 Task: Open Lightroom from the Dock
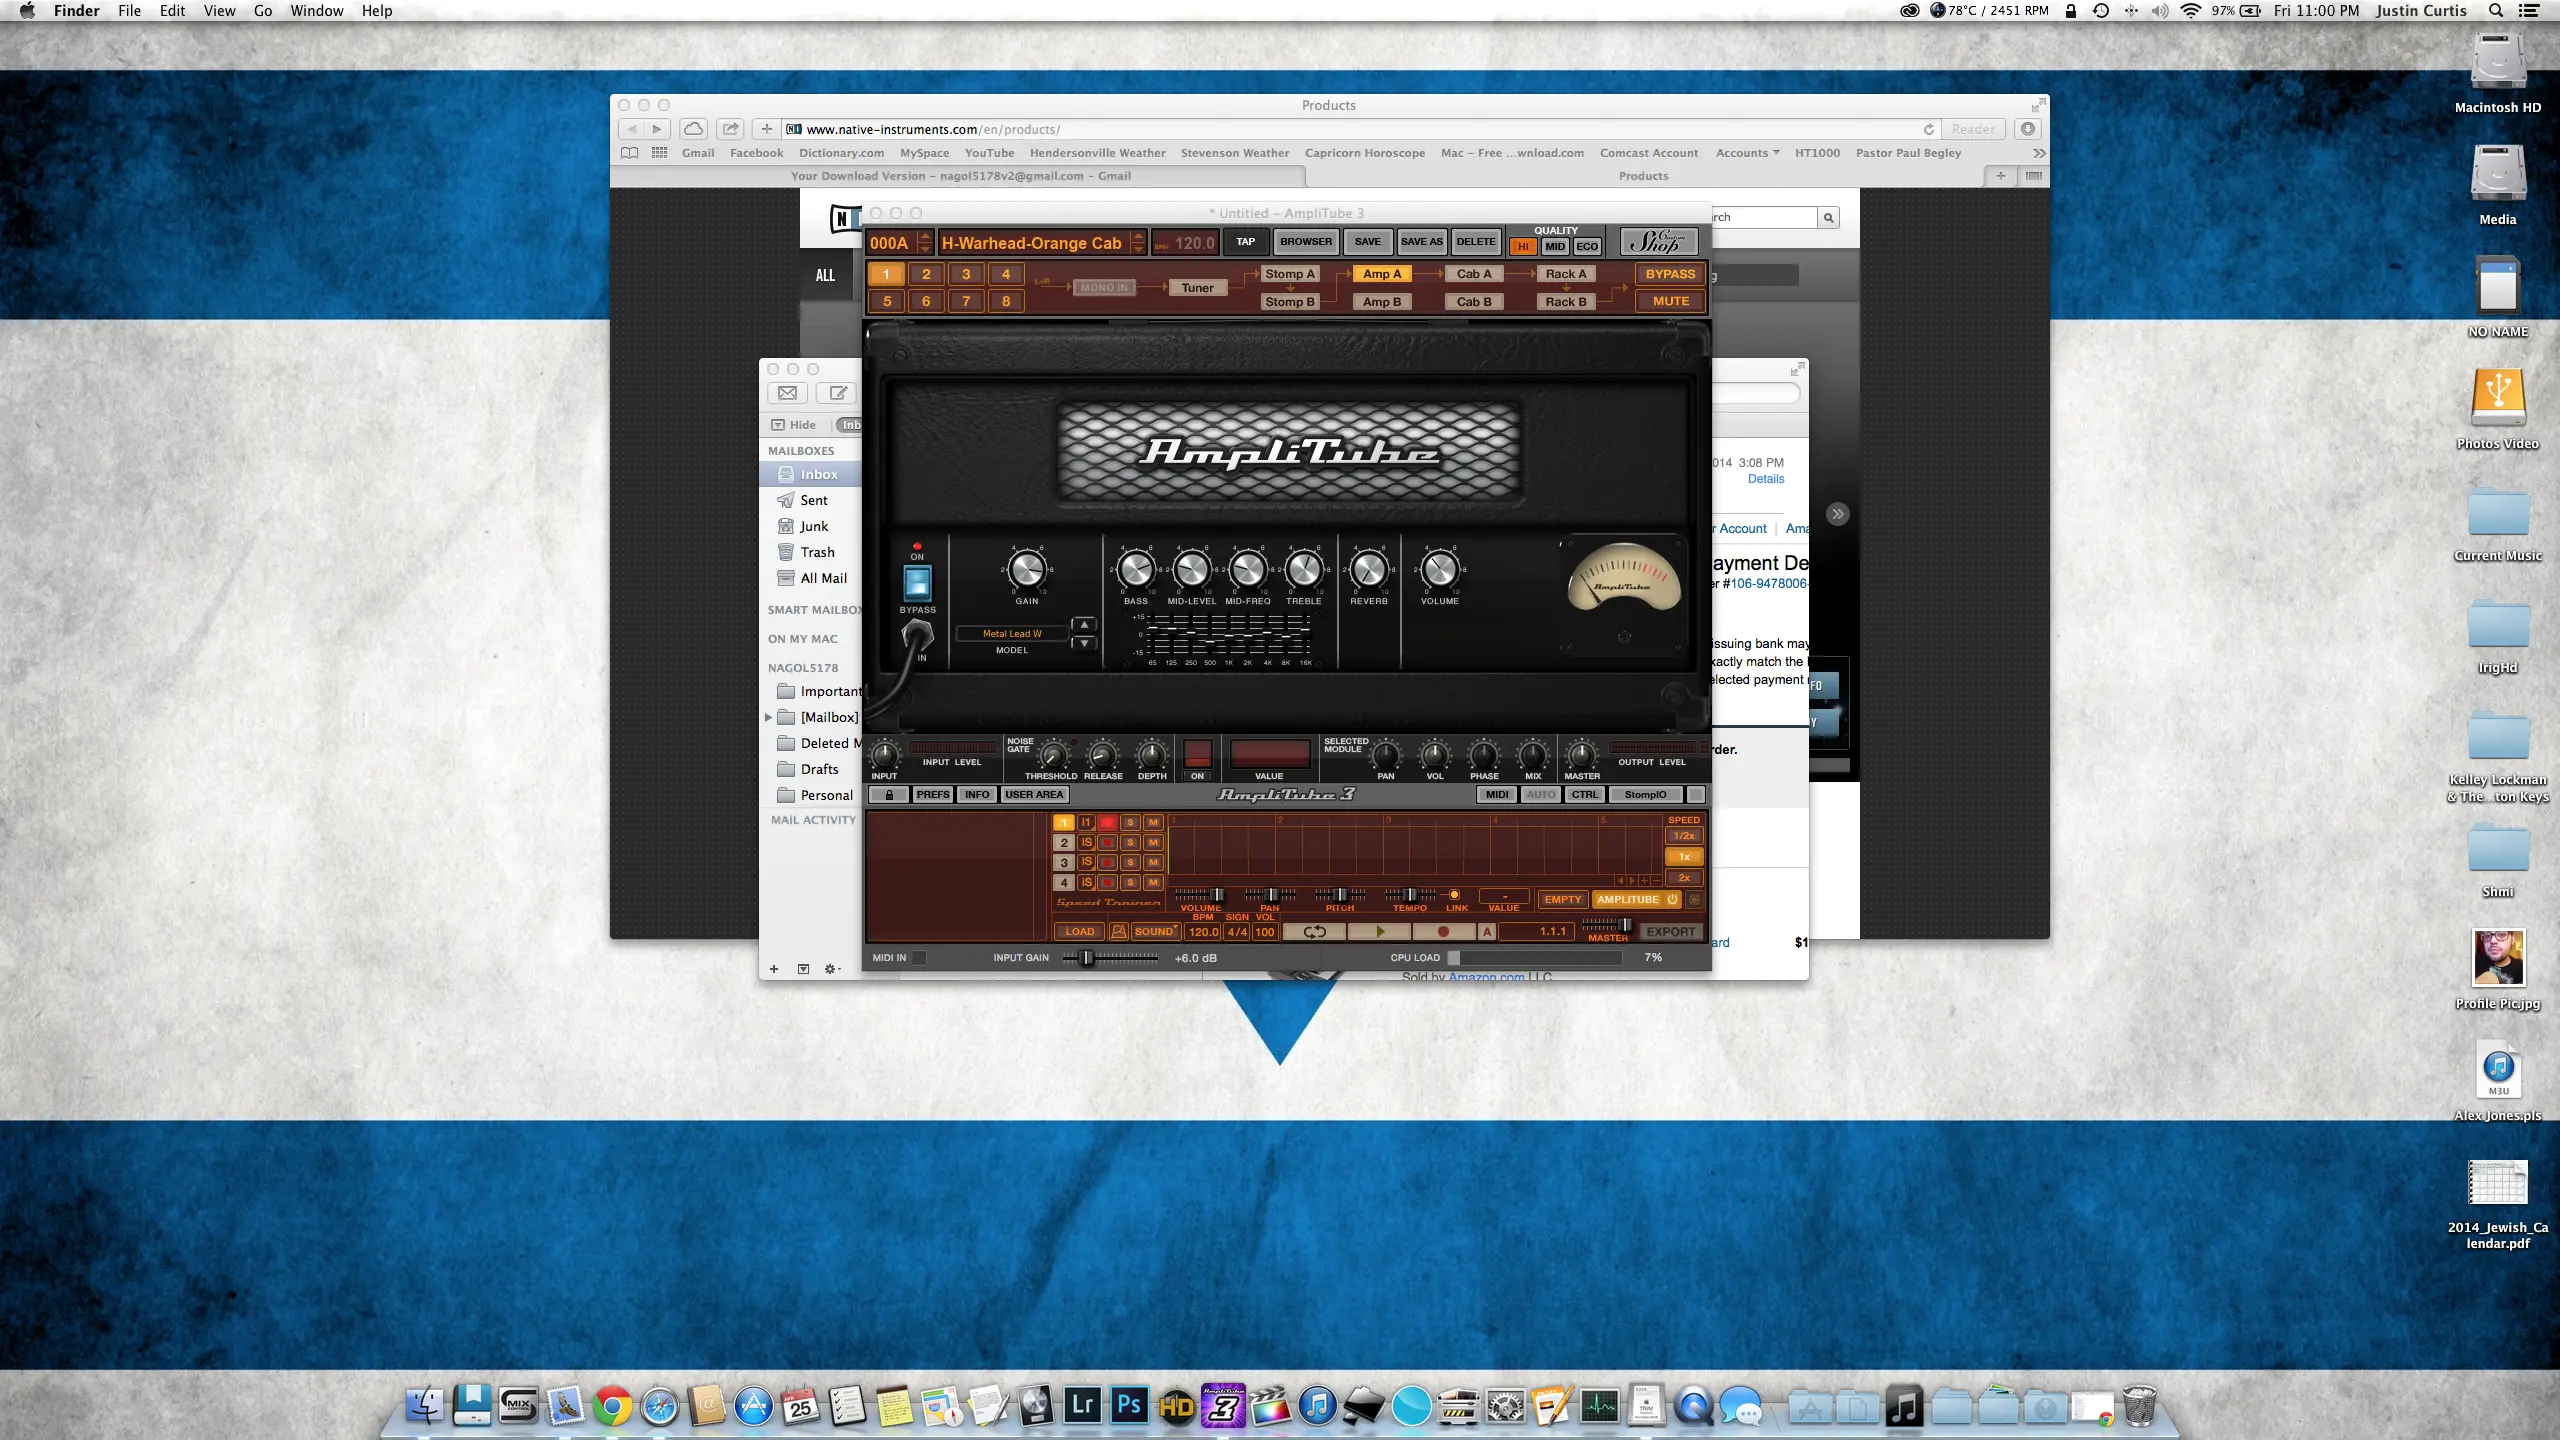coord(1082,1405)
